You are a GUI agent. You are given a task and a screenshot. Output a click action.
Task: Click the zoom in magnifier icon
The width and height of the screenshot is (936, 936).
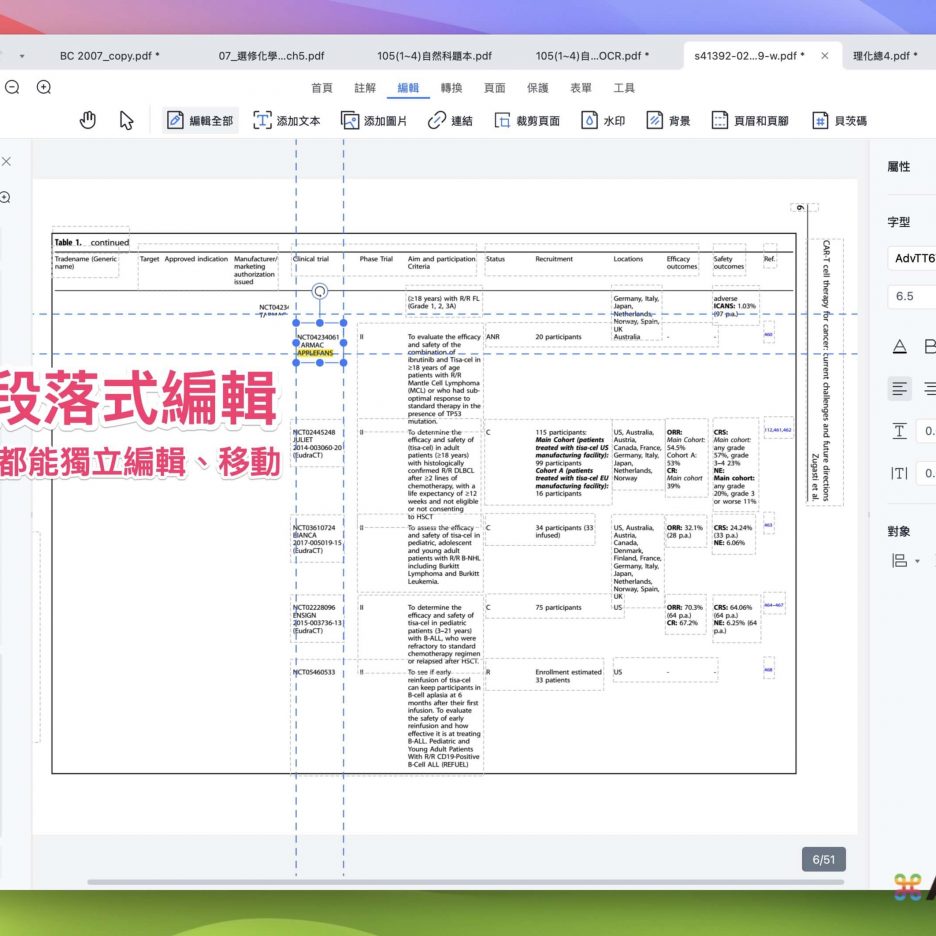pyautogui.click(x=44, y=87)
